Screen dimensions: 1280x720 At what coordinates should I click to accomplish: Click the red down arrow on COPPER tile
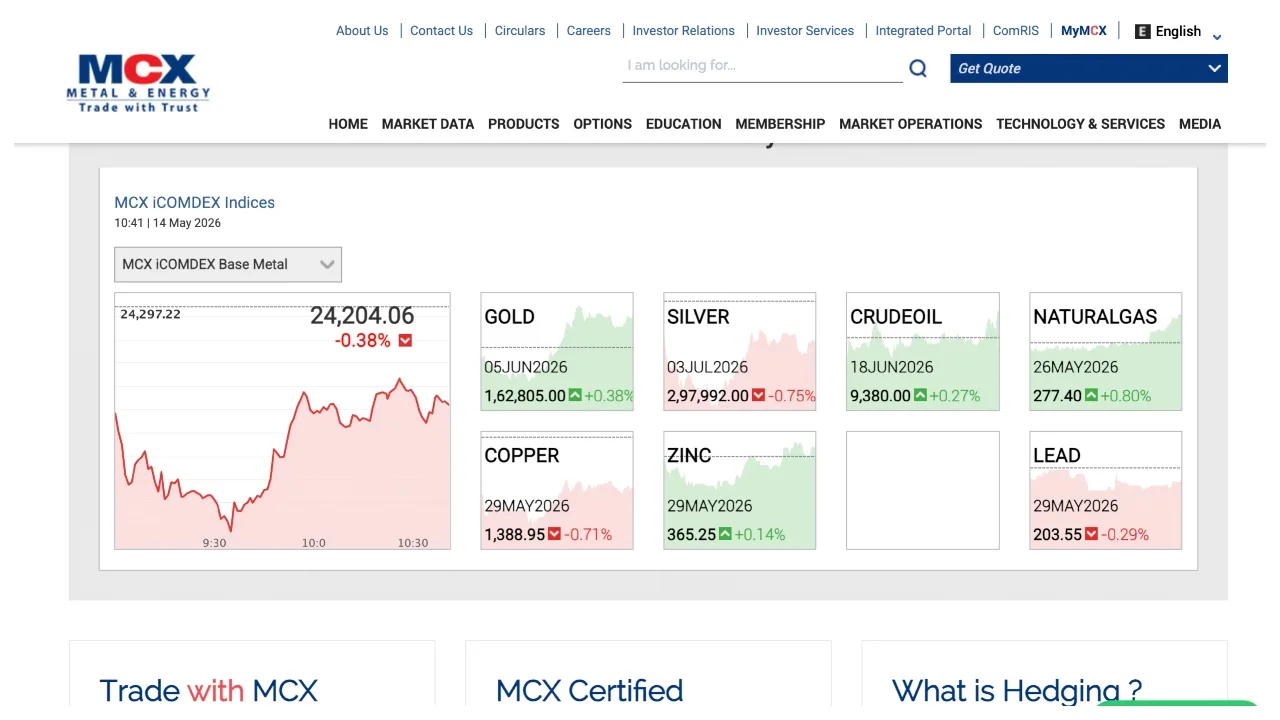554,534
